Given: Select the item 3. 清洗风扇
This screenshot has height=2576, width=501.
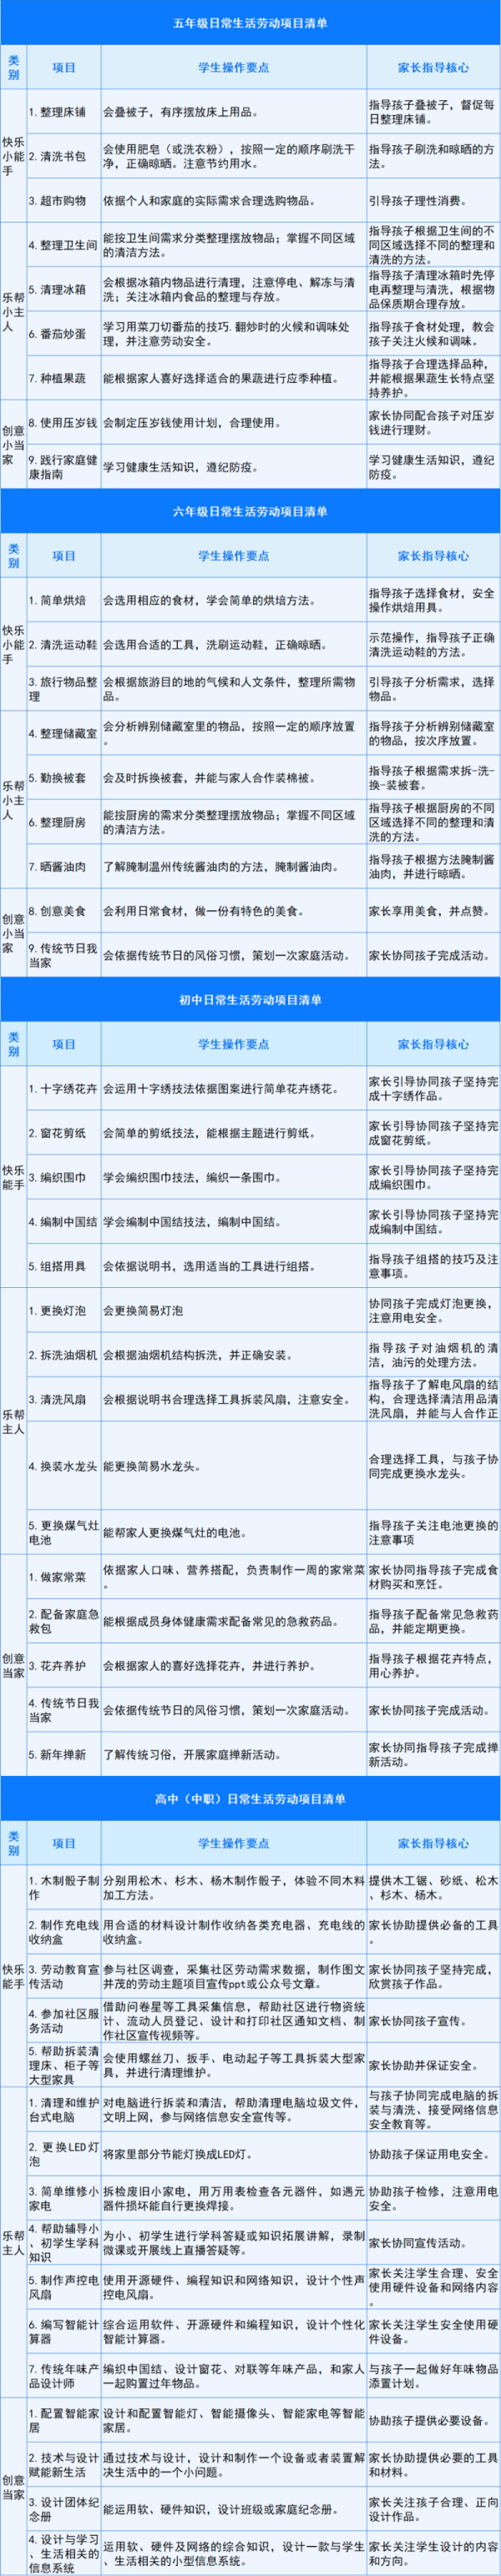Looking at the screenshot, I should (57, 1399).
